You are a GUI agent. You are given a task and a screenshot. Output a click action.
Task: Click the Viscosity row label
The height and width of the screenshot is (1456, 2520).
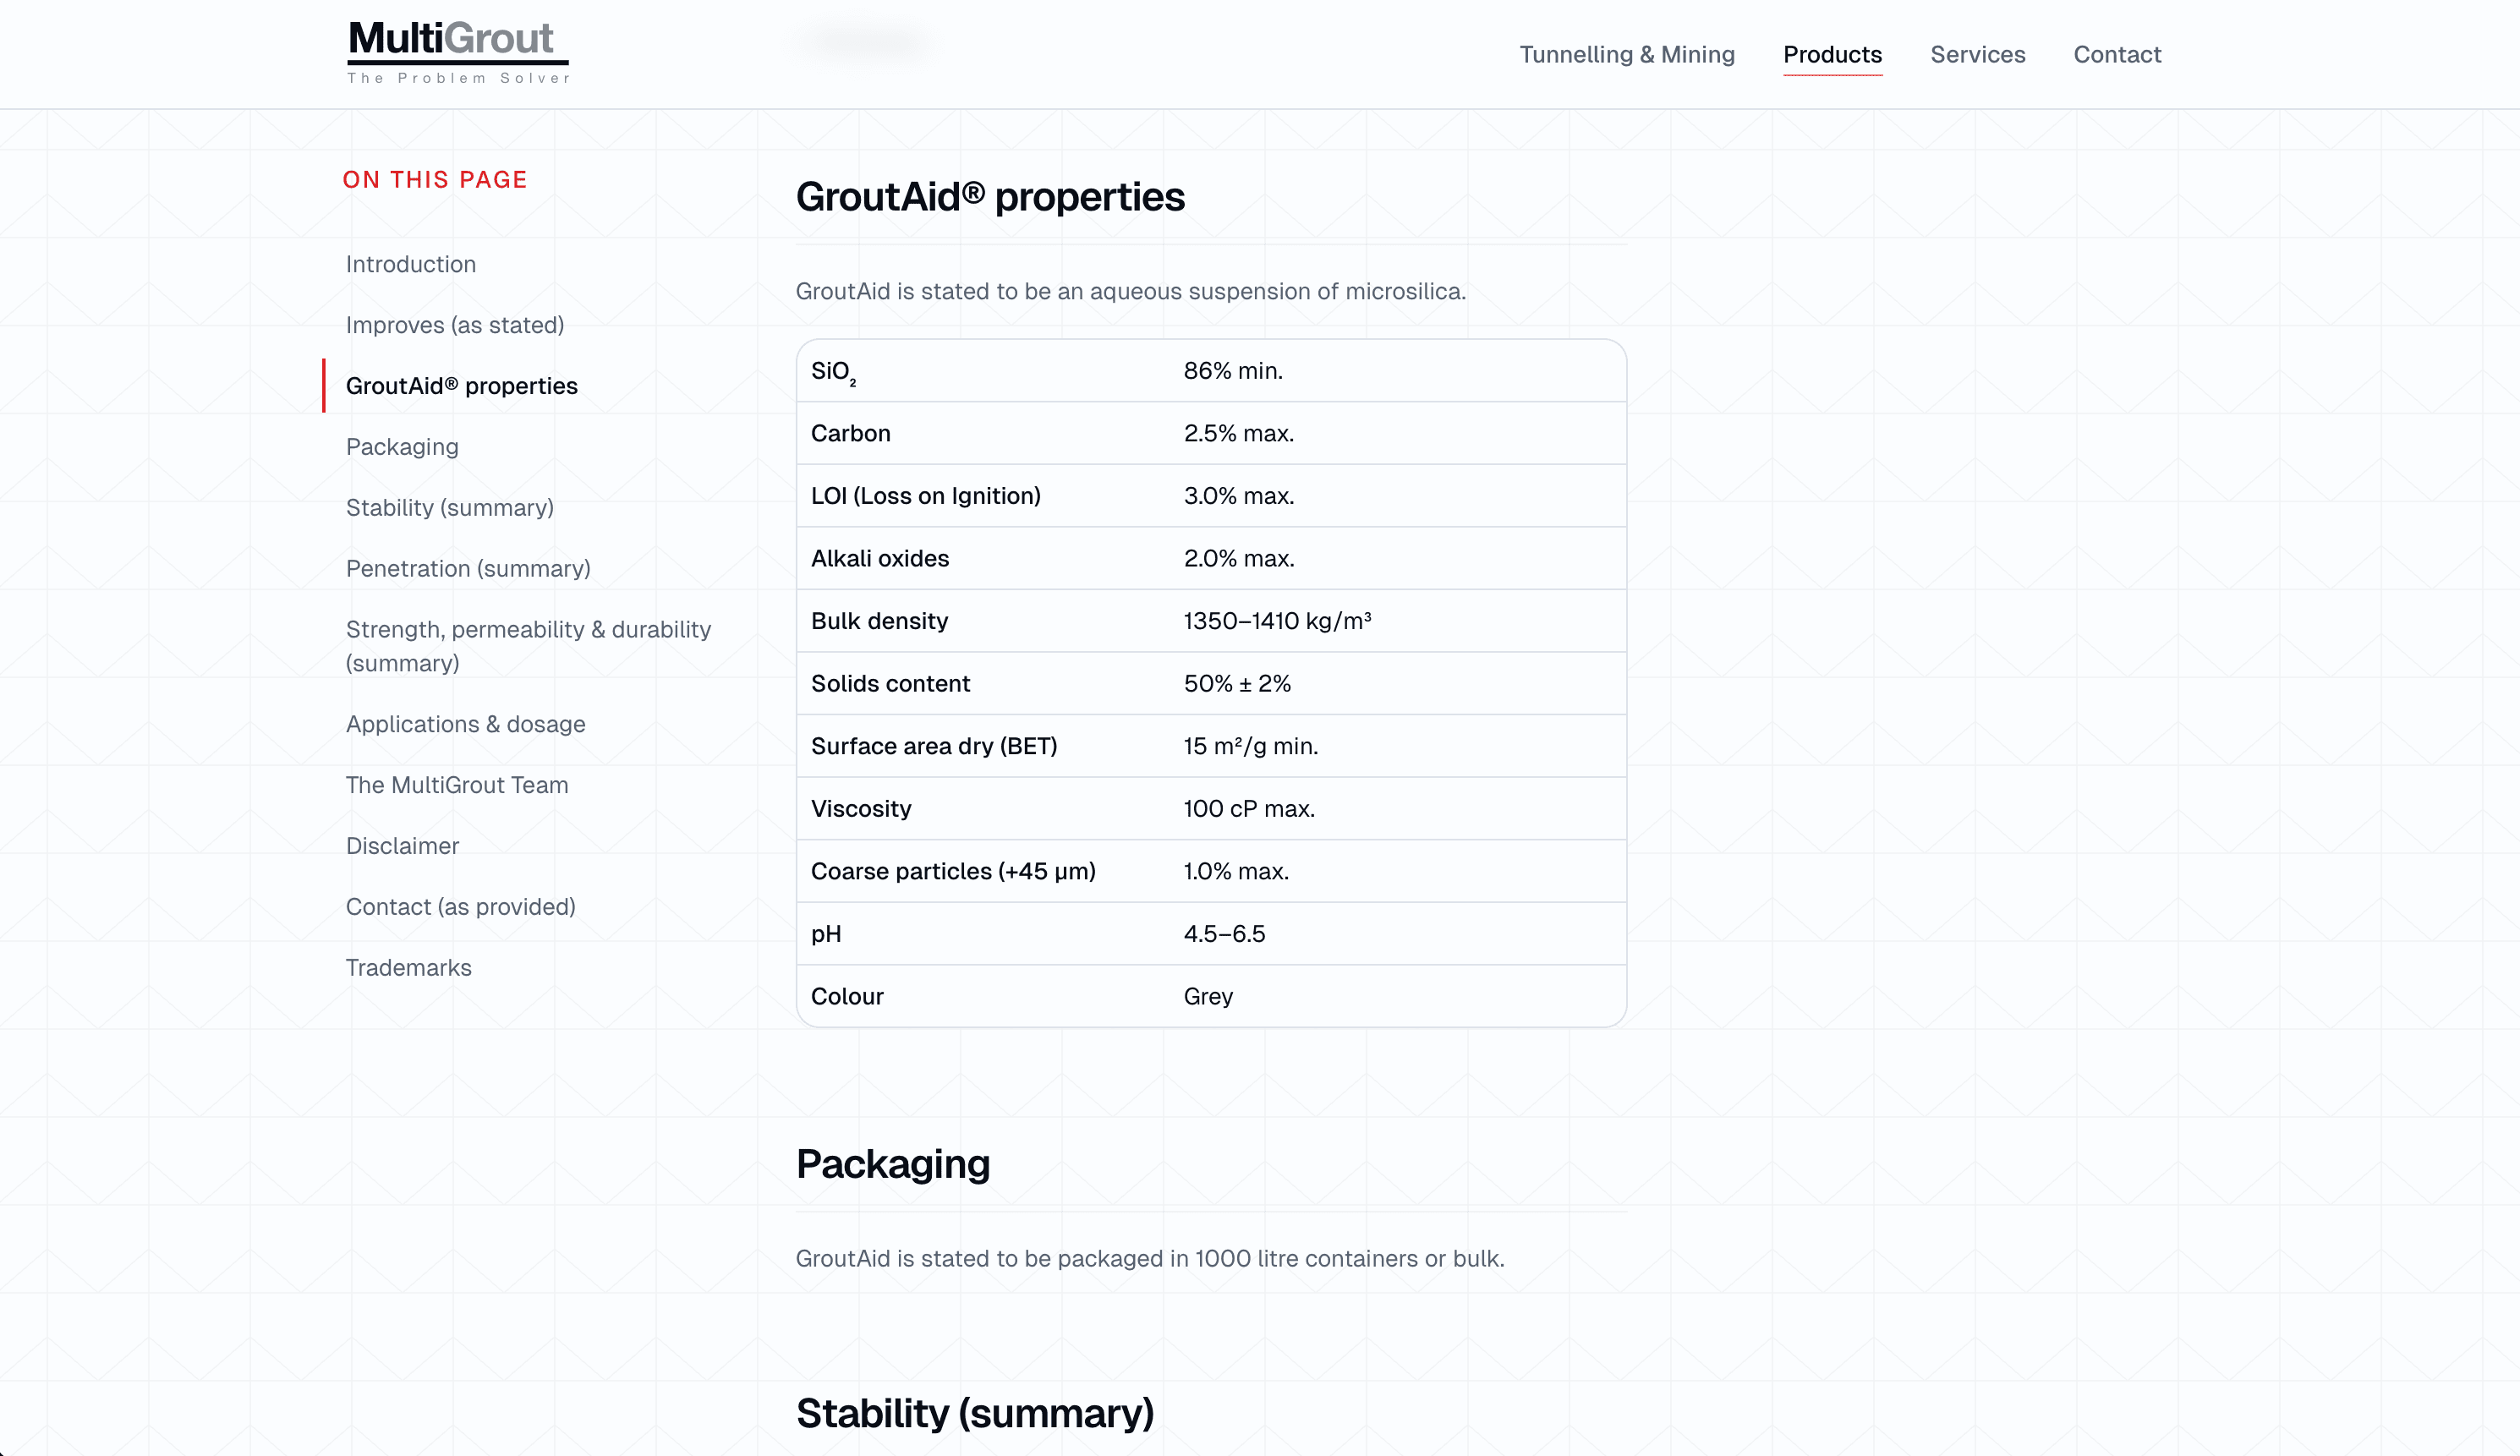(x=861, y=808)
